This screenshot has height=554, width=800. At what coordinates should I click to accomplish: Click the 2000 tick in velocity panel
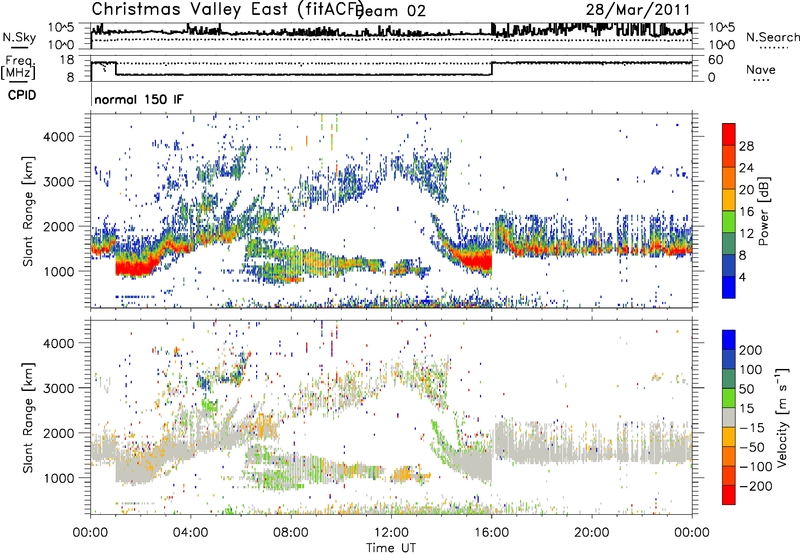pos(59,433)
